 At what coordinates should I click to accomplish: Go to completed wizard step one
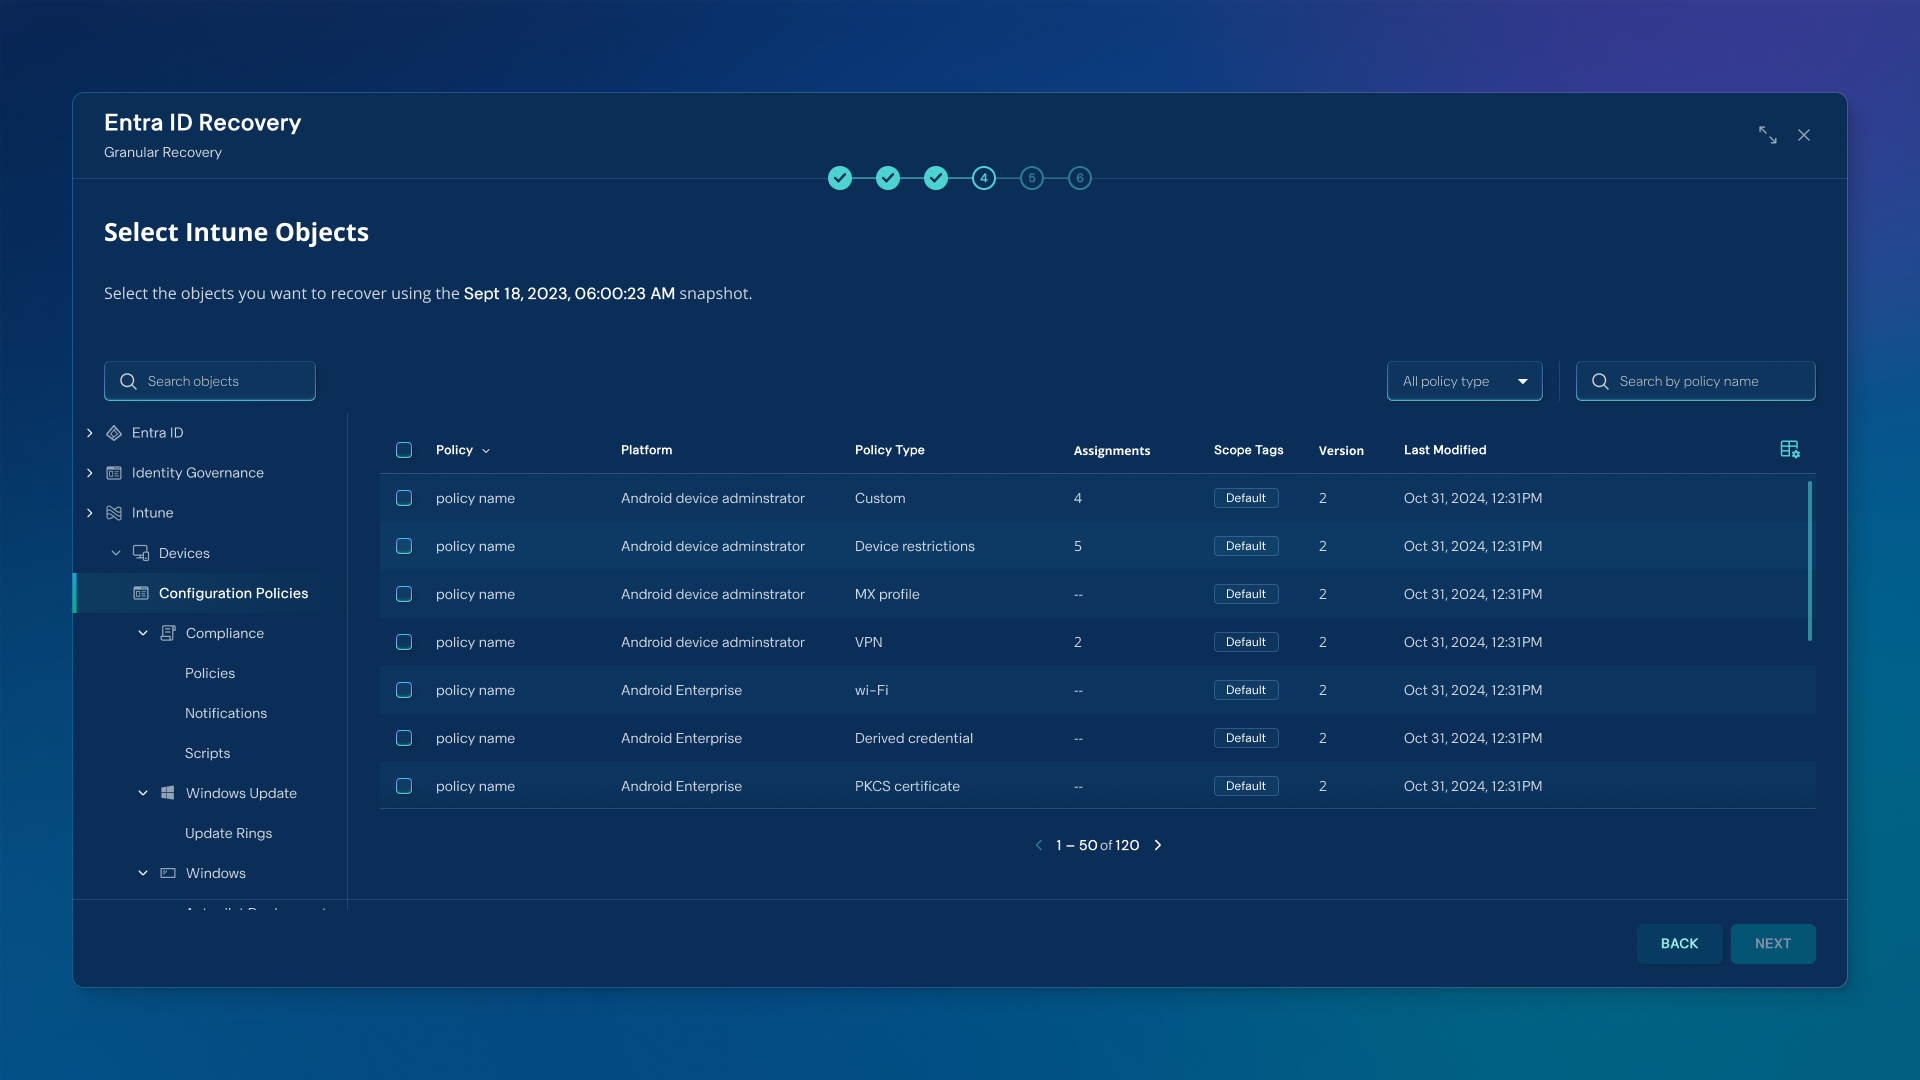point(840,178)
